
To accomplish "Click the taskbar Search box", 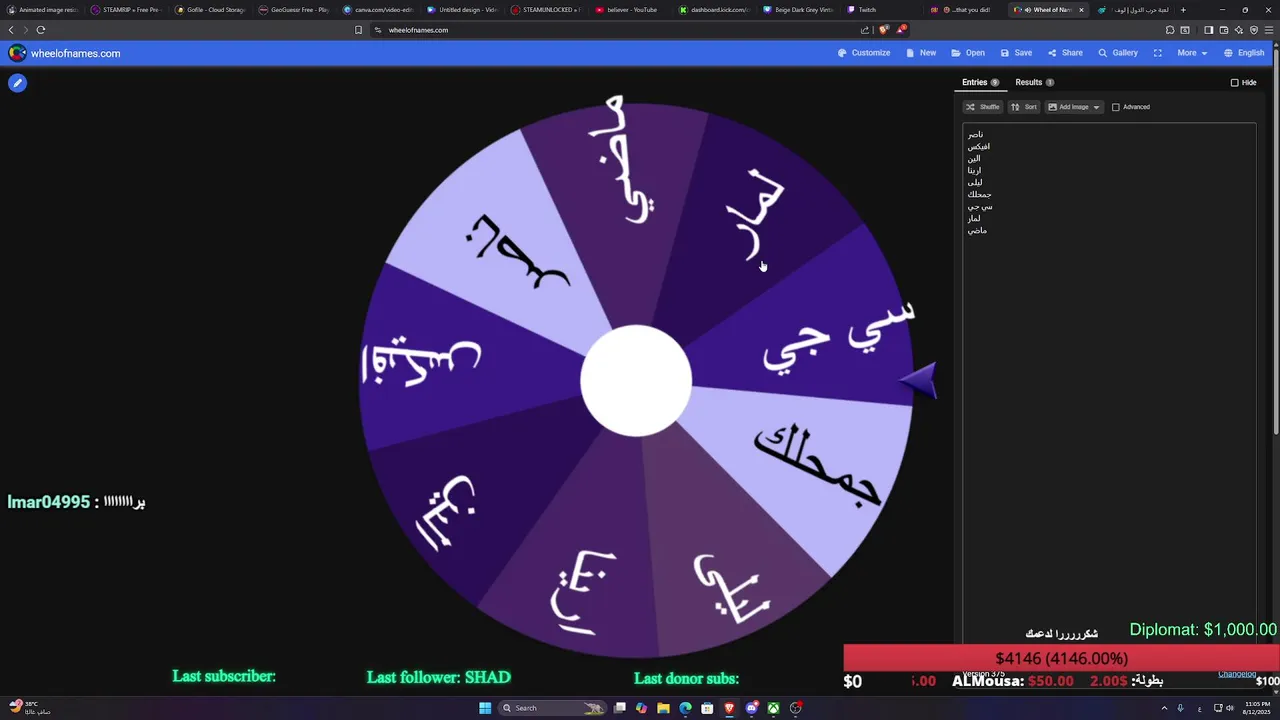I will (x=553, y=708).
